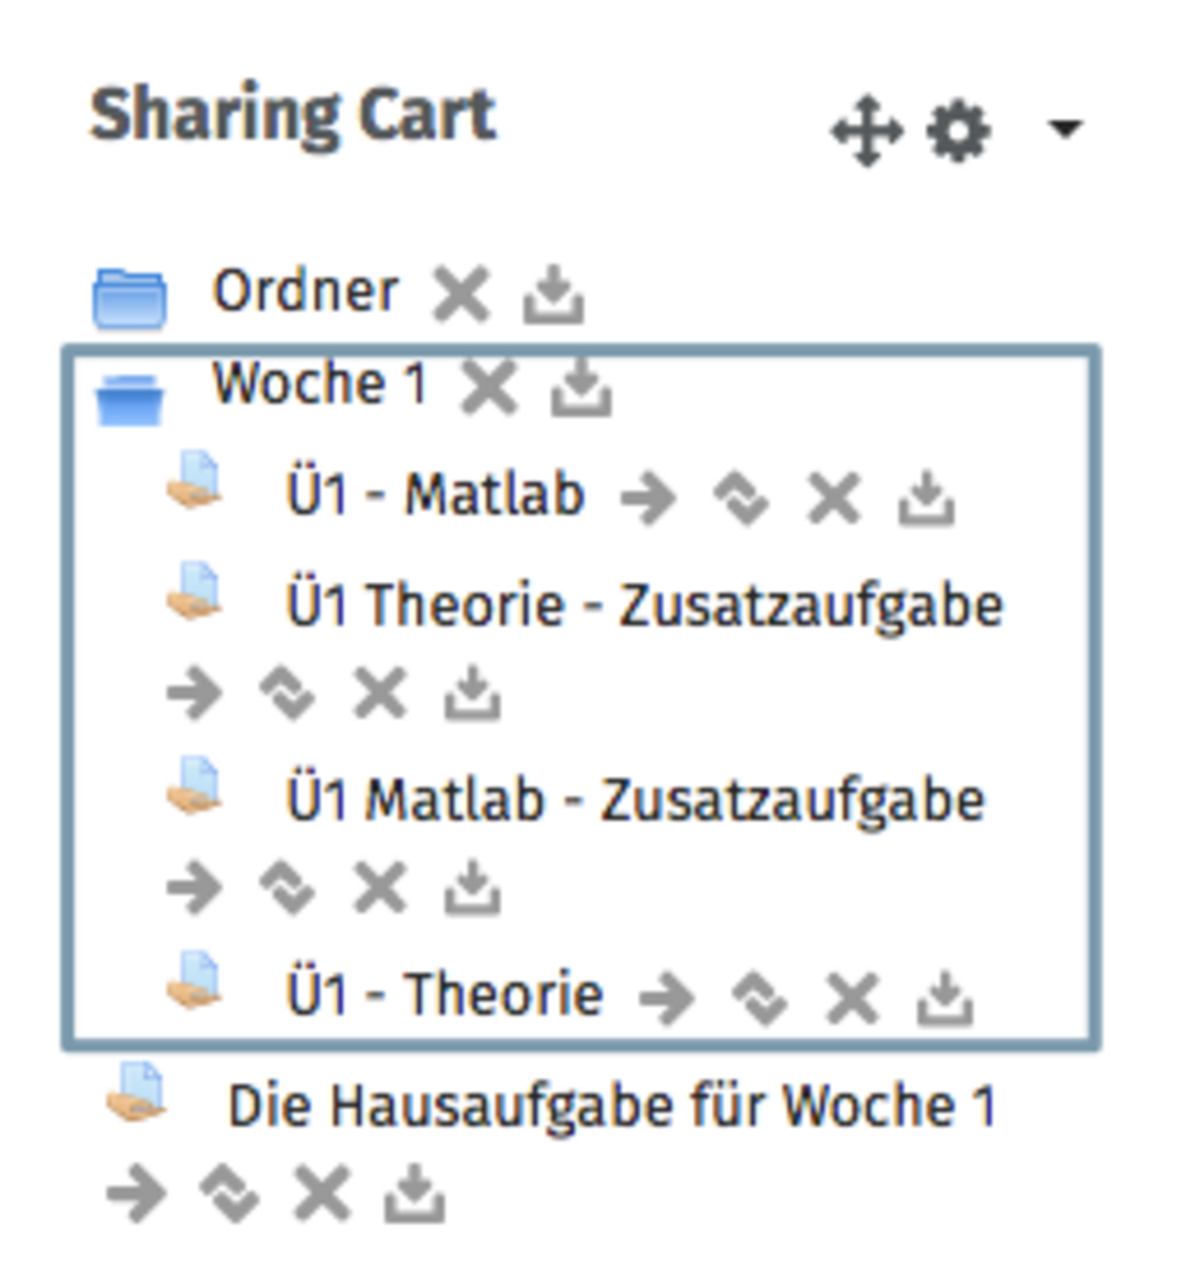Image resolution: width=1200 pixels, height=1279 pixels.
Task: Delete Ü1 - Matlab item
Action: click(x=834, y=499)
